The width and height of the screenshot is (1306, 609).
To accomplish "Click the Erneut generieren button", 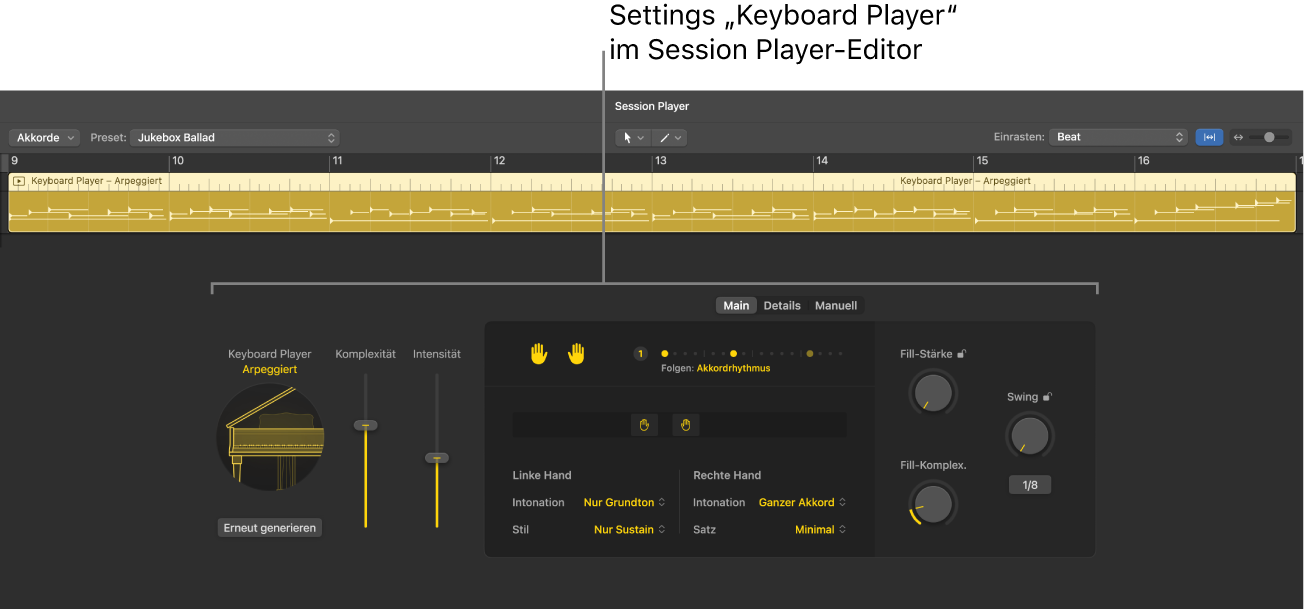I will 269,527.
